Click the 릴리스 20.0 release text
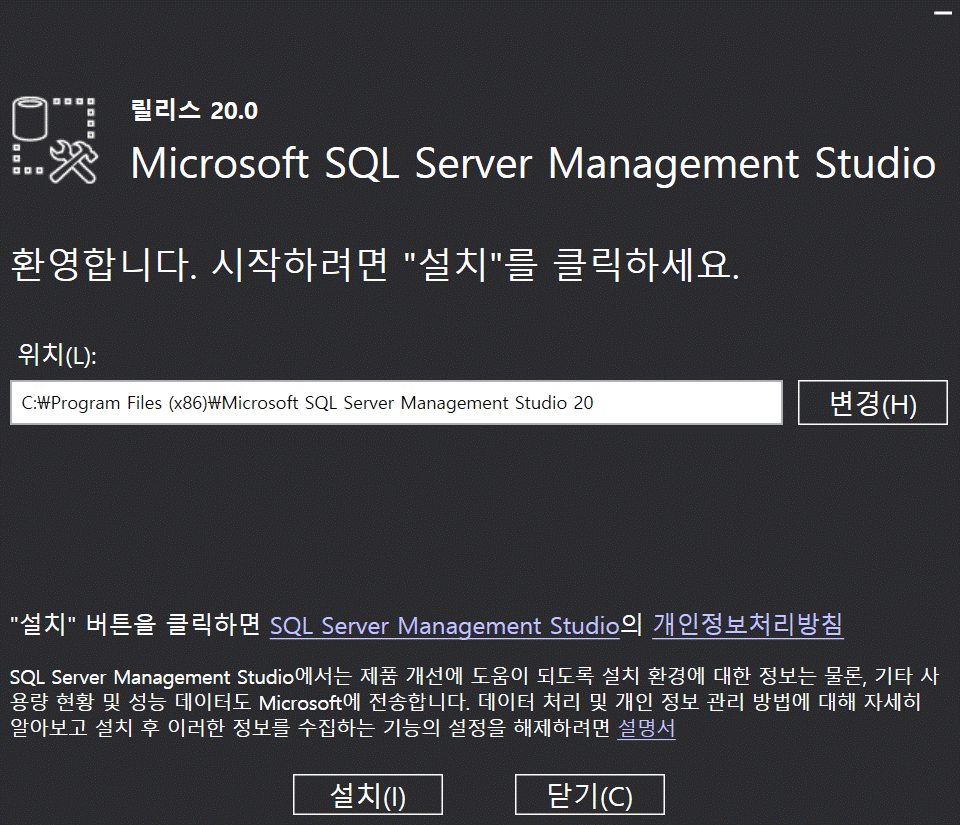960x825 pixels. point(194,111)
